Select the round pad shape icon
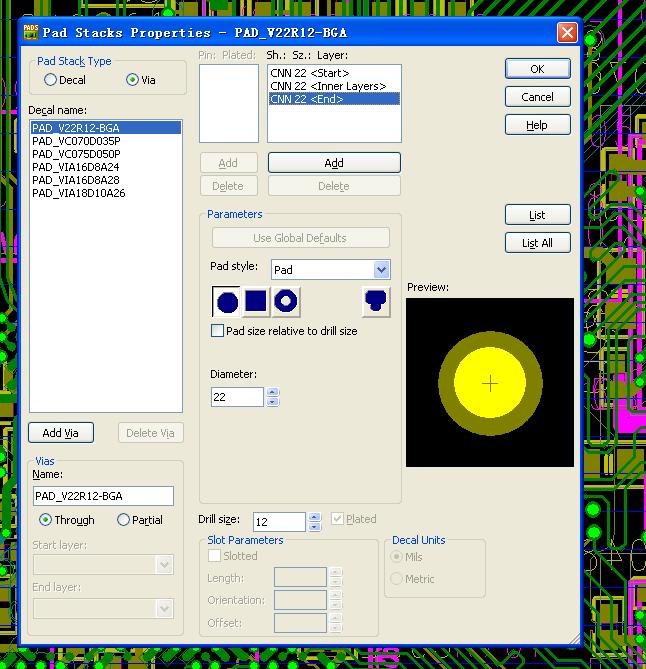Image resolution: width=646 pixels, height=669 pixels. click(227, 302)
